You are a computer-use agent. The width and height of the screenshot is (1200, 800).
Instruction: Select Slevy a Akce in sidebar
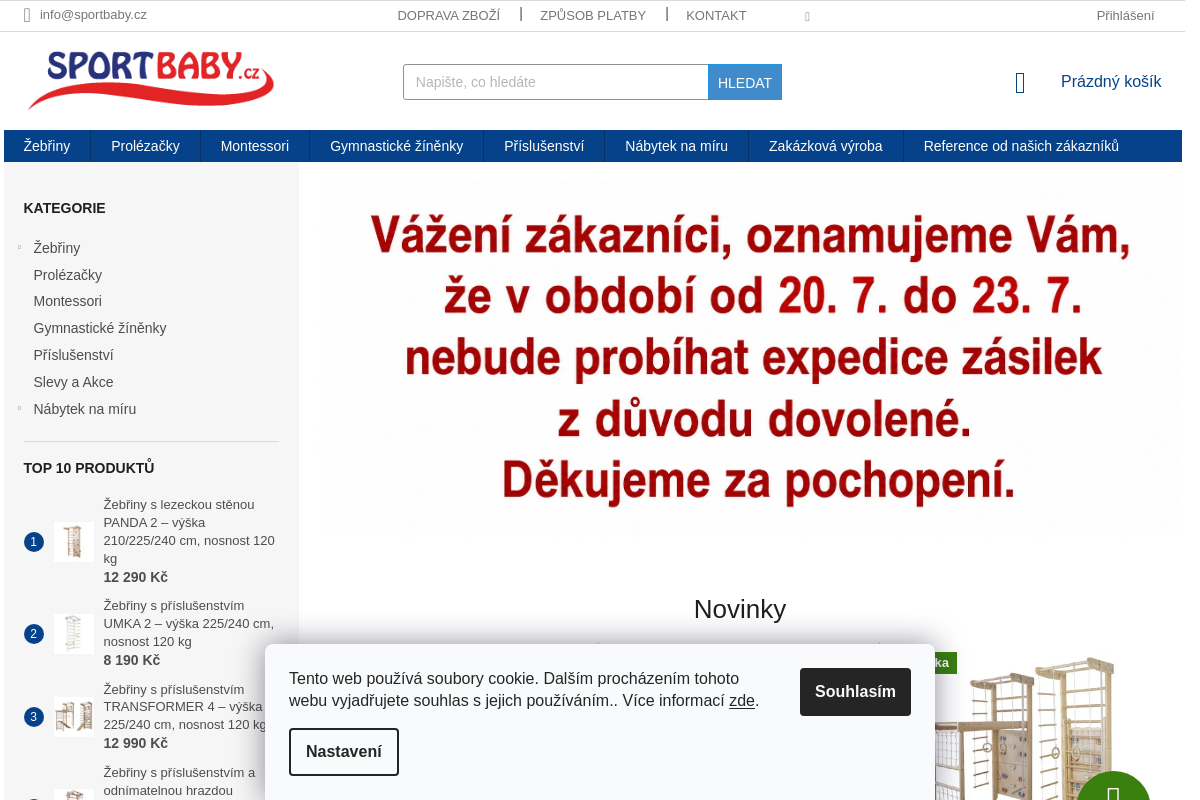73,382
